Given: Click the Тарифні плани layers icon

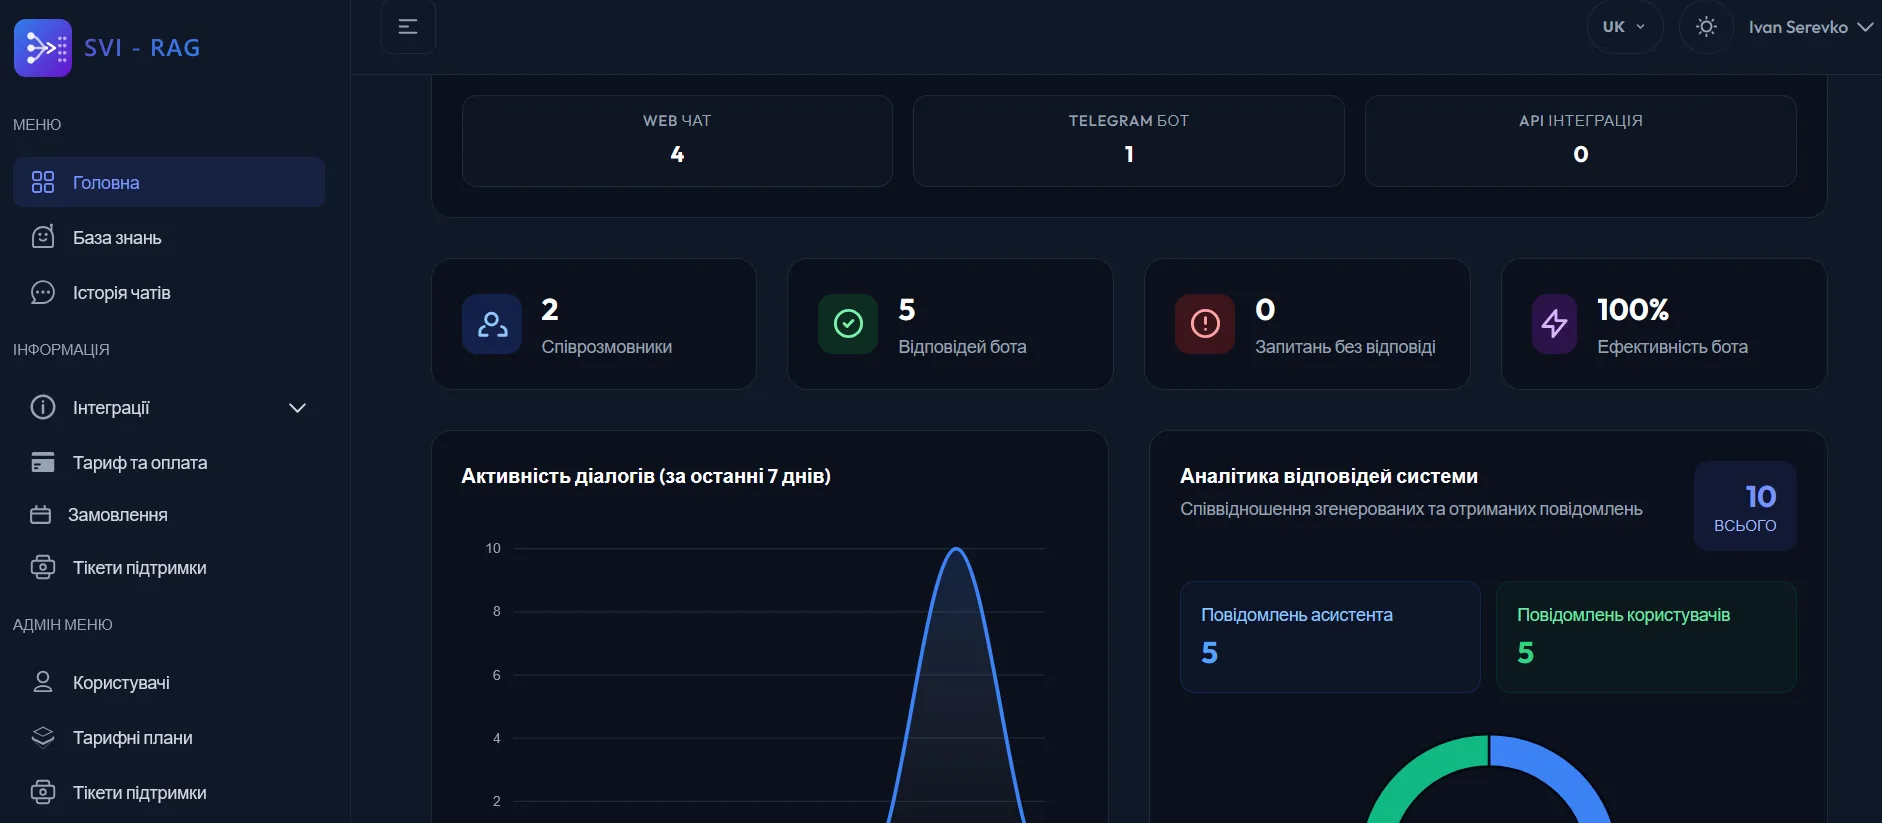Looking at the screenshot, I should pos(43,738).
